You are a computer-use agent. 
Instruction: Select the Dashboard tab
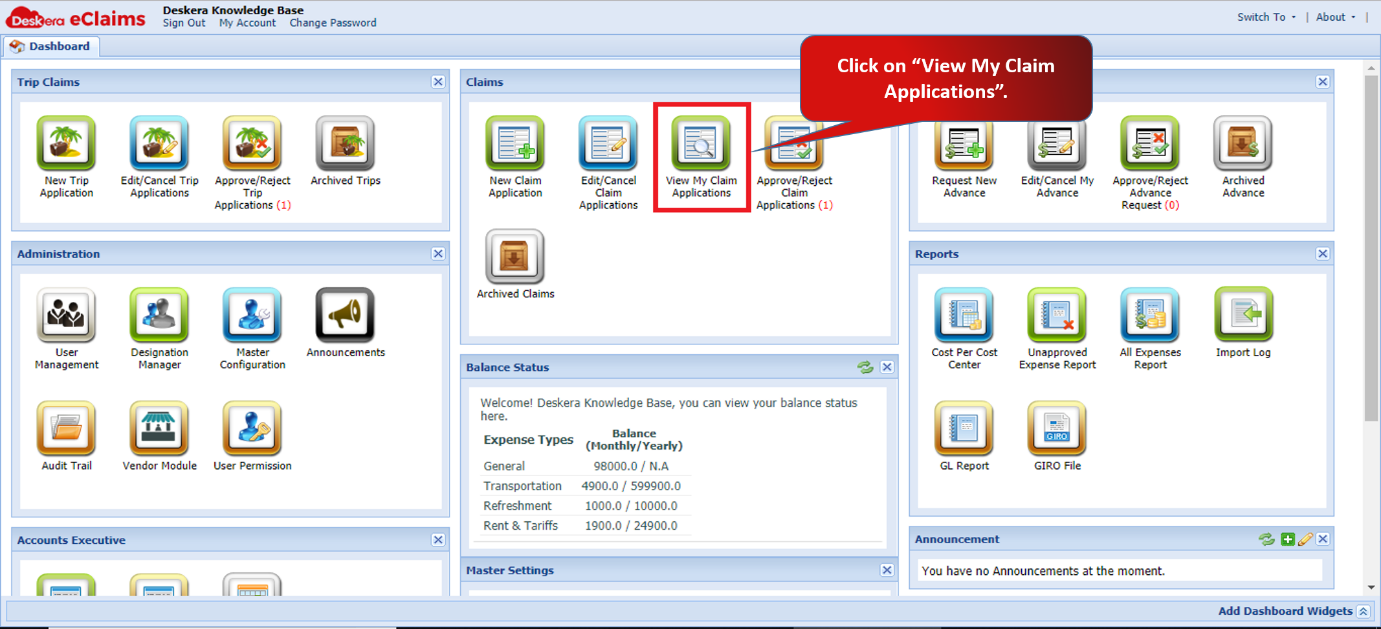click(x=51, y=46)
